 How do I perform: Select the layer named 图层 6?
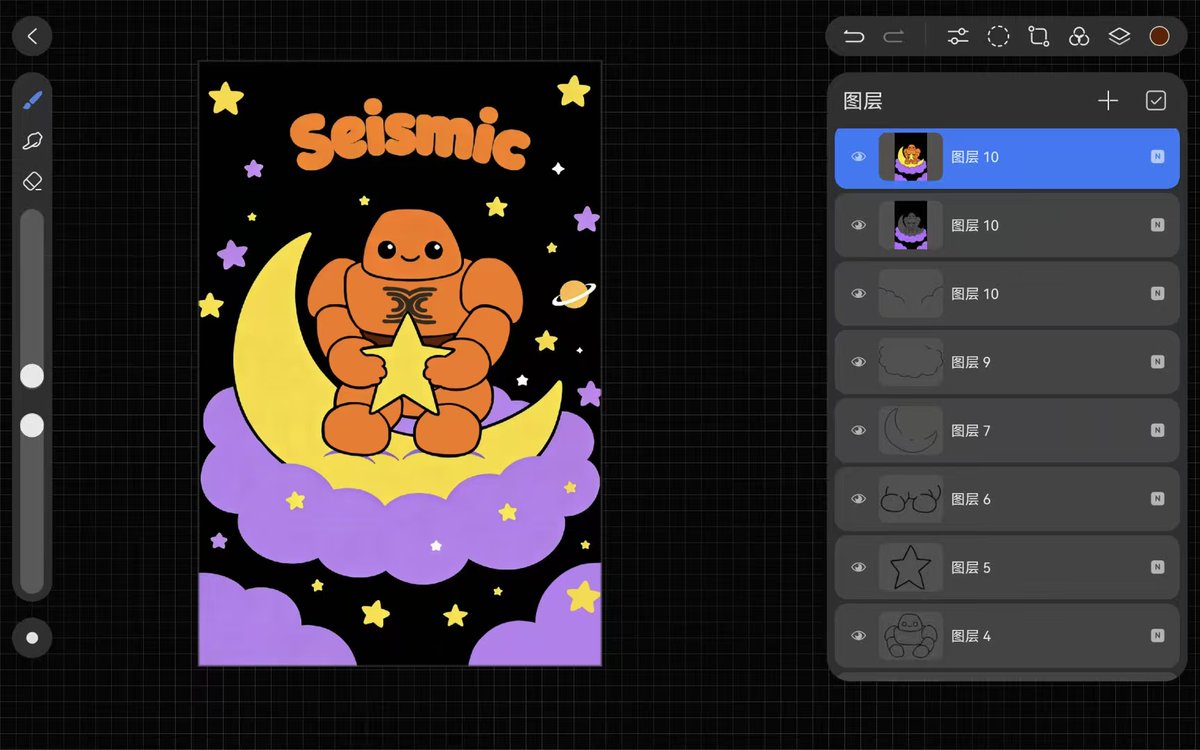click(1007, 499)
